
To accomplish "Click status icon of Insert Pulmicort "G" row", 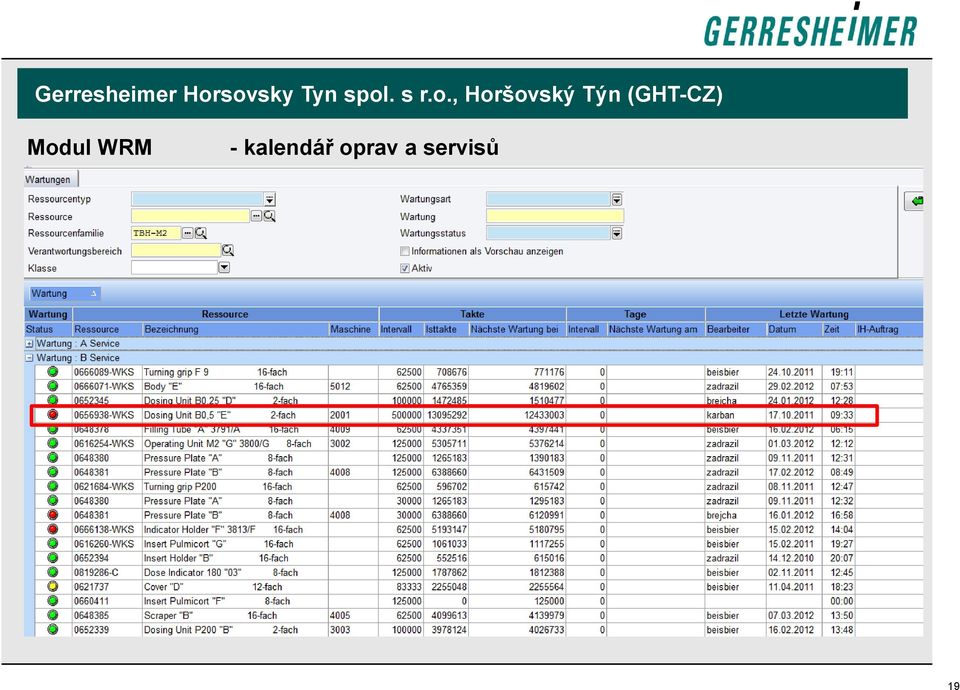I will (x=53, y=544).
